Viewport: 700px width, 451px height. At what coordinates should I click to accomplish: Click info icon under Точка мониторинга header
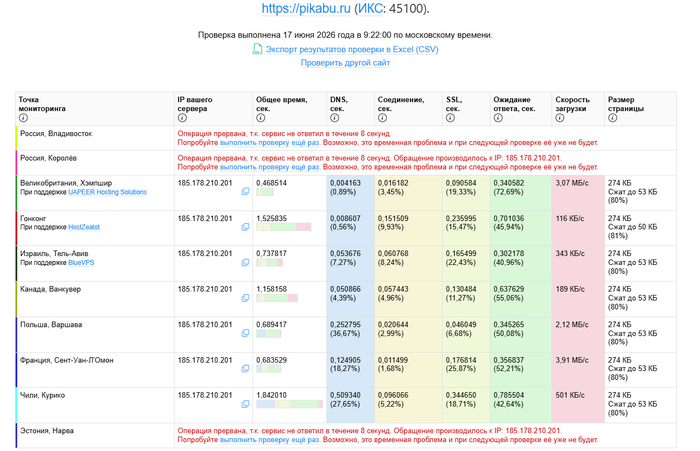click(x=23, y=118)
